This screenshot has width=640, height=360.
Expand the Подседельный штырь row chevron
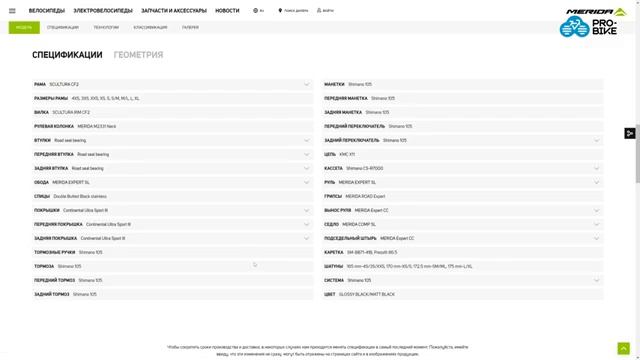[x=596, y=238]
